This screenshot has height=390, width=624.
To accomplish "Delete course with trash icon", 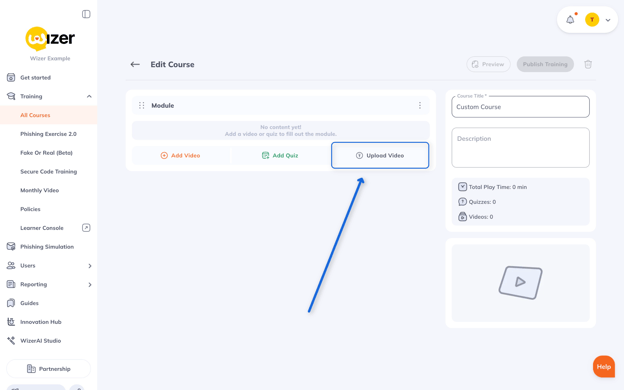I will pyautogui.click(x=588, y=64).
